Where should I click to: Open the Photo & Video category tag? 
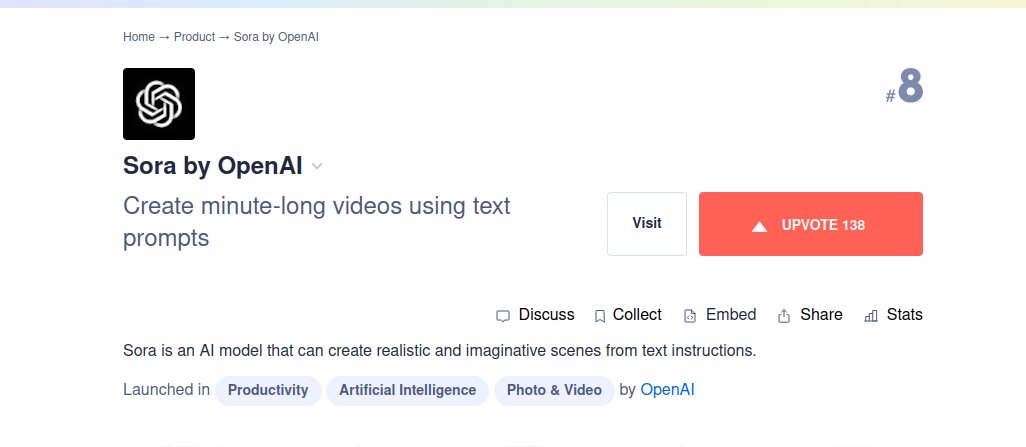(x=554, y=390)
